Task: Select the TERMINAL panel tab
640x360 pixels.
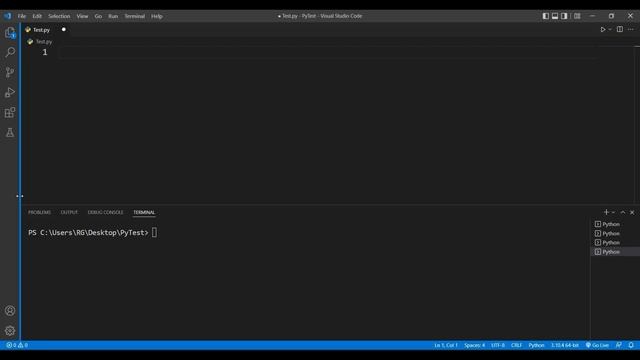Action: (x=144, y=212)
